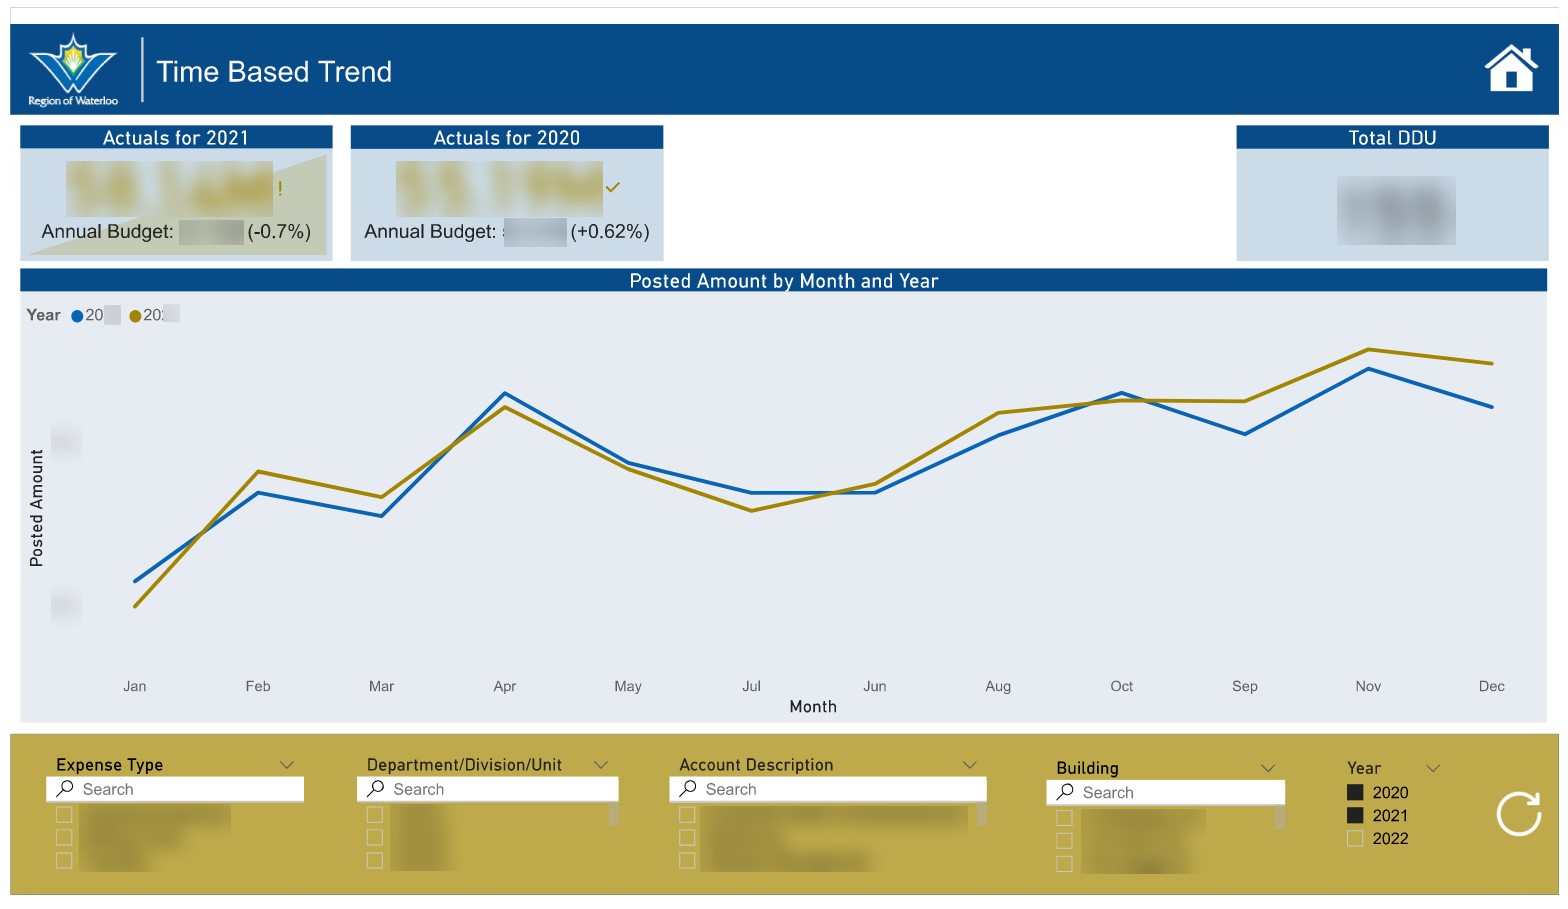Click the Month x-axis title
Screen dimensions: 1568x909
813,707
